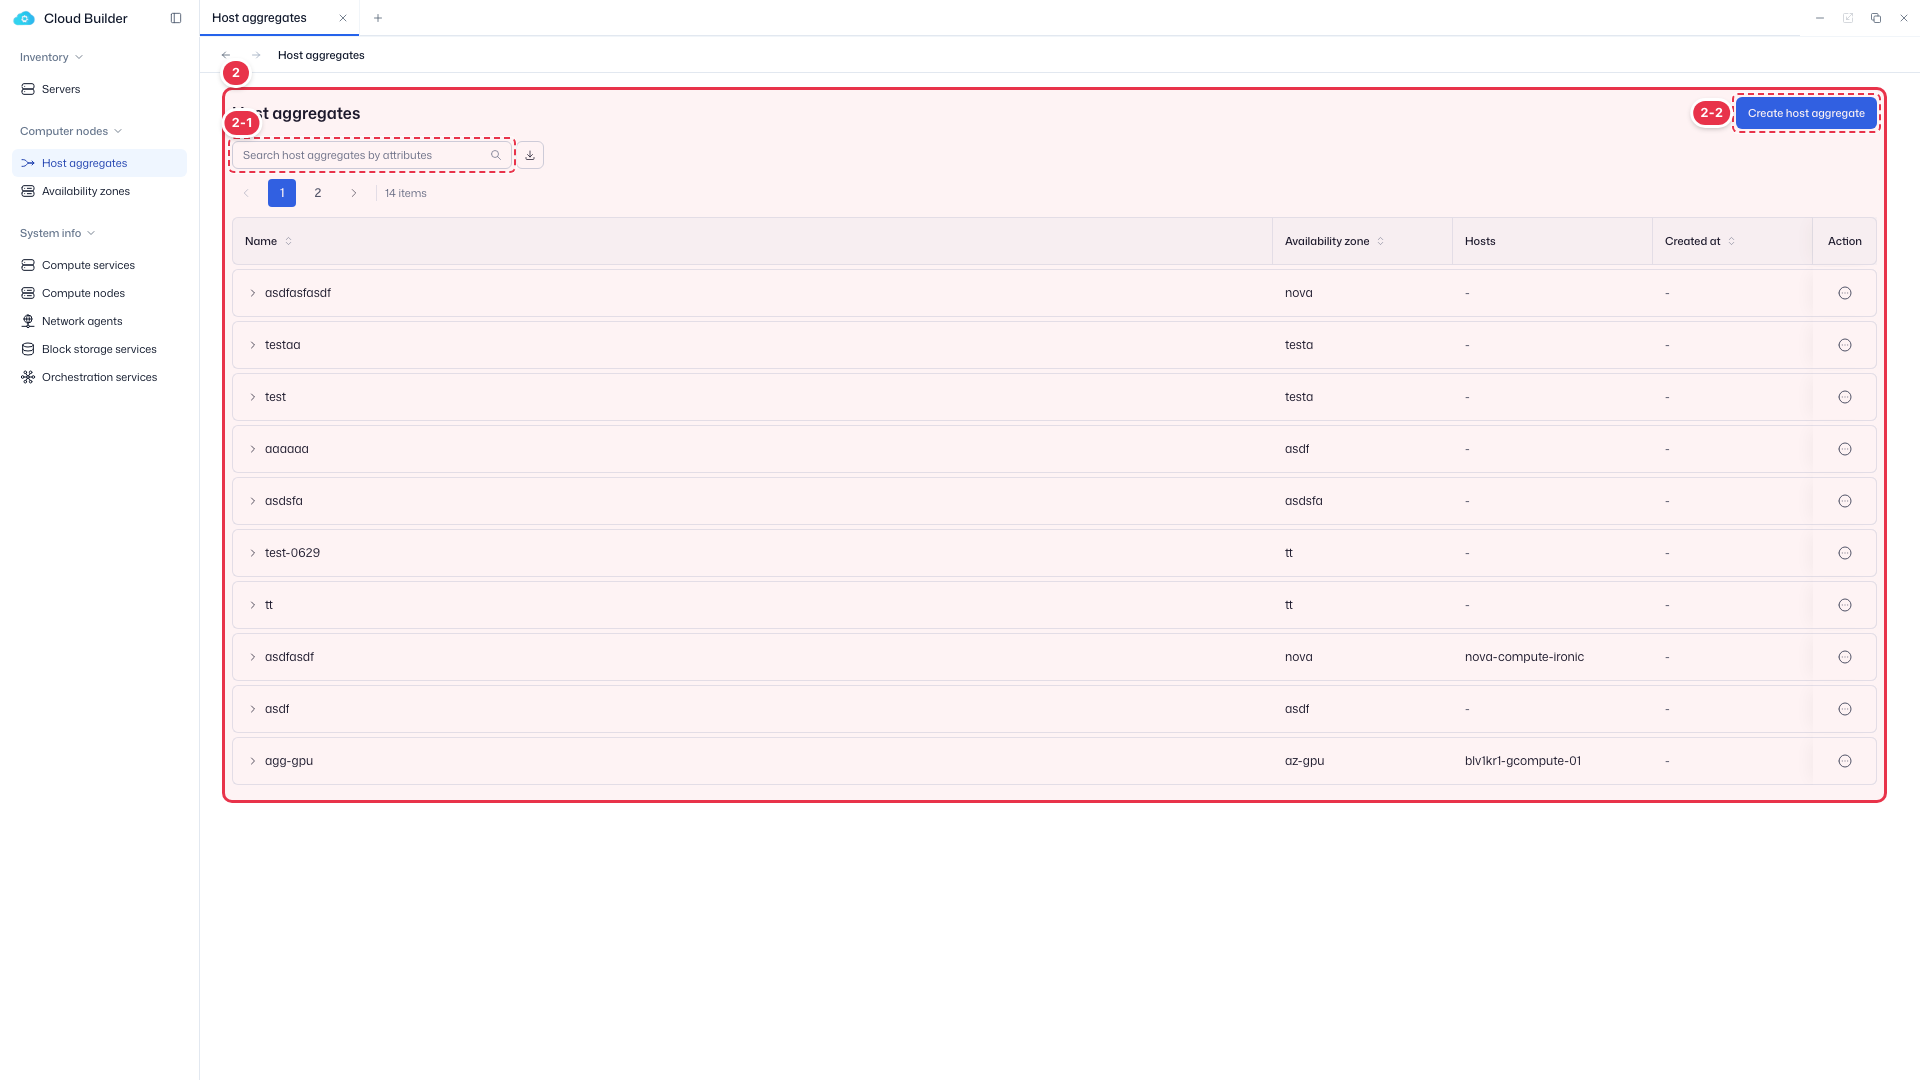
Task: Collapse the Computer nodes section
Action: point(71,131)
